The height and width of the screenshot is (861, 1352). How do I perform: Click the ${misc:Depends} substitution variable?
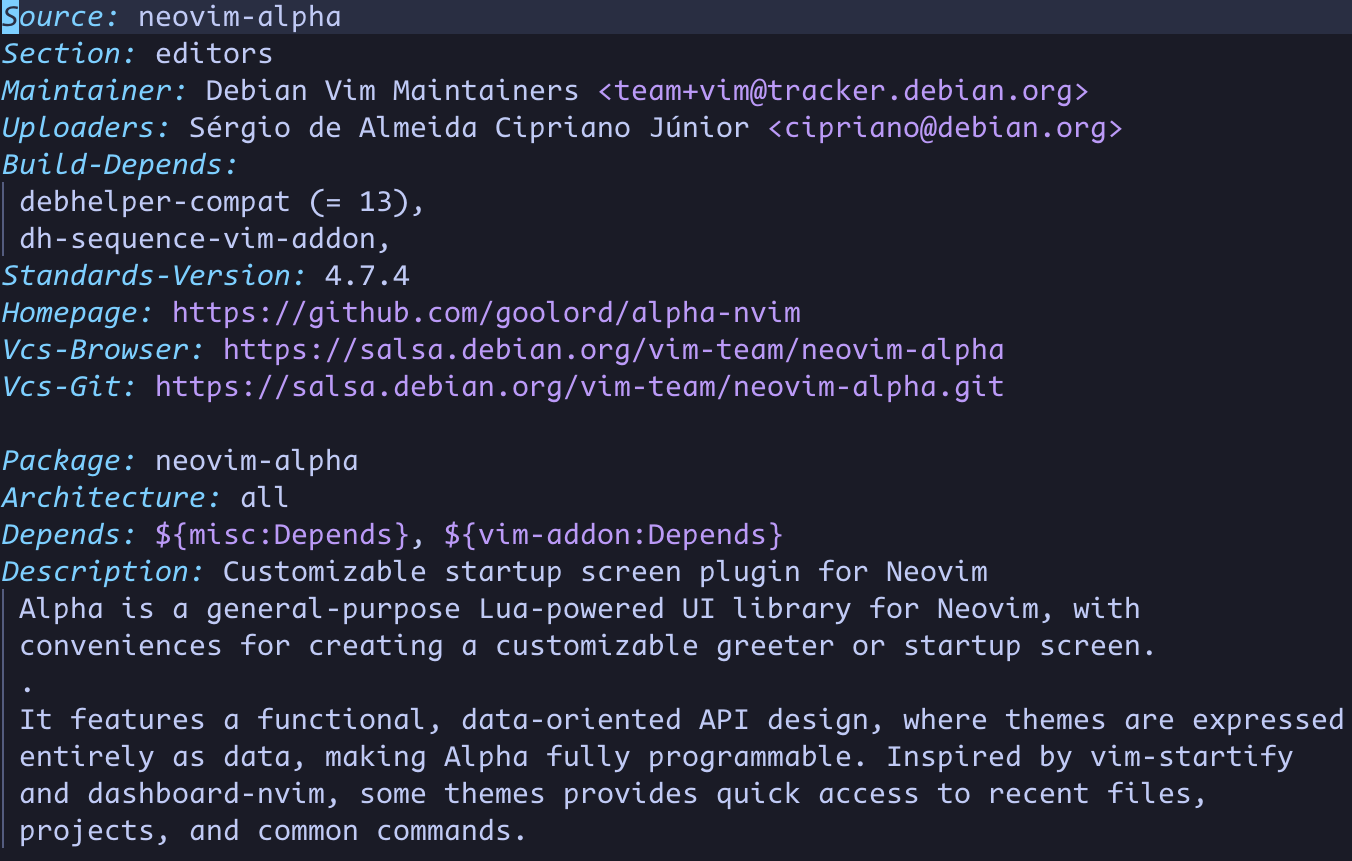(282, 535)
